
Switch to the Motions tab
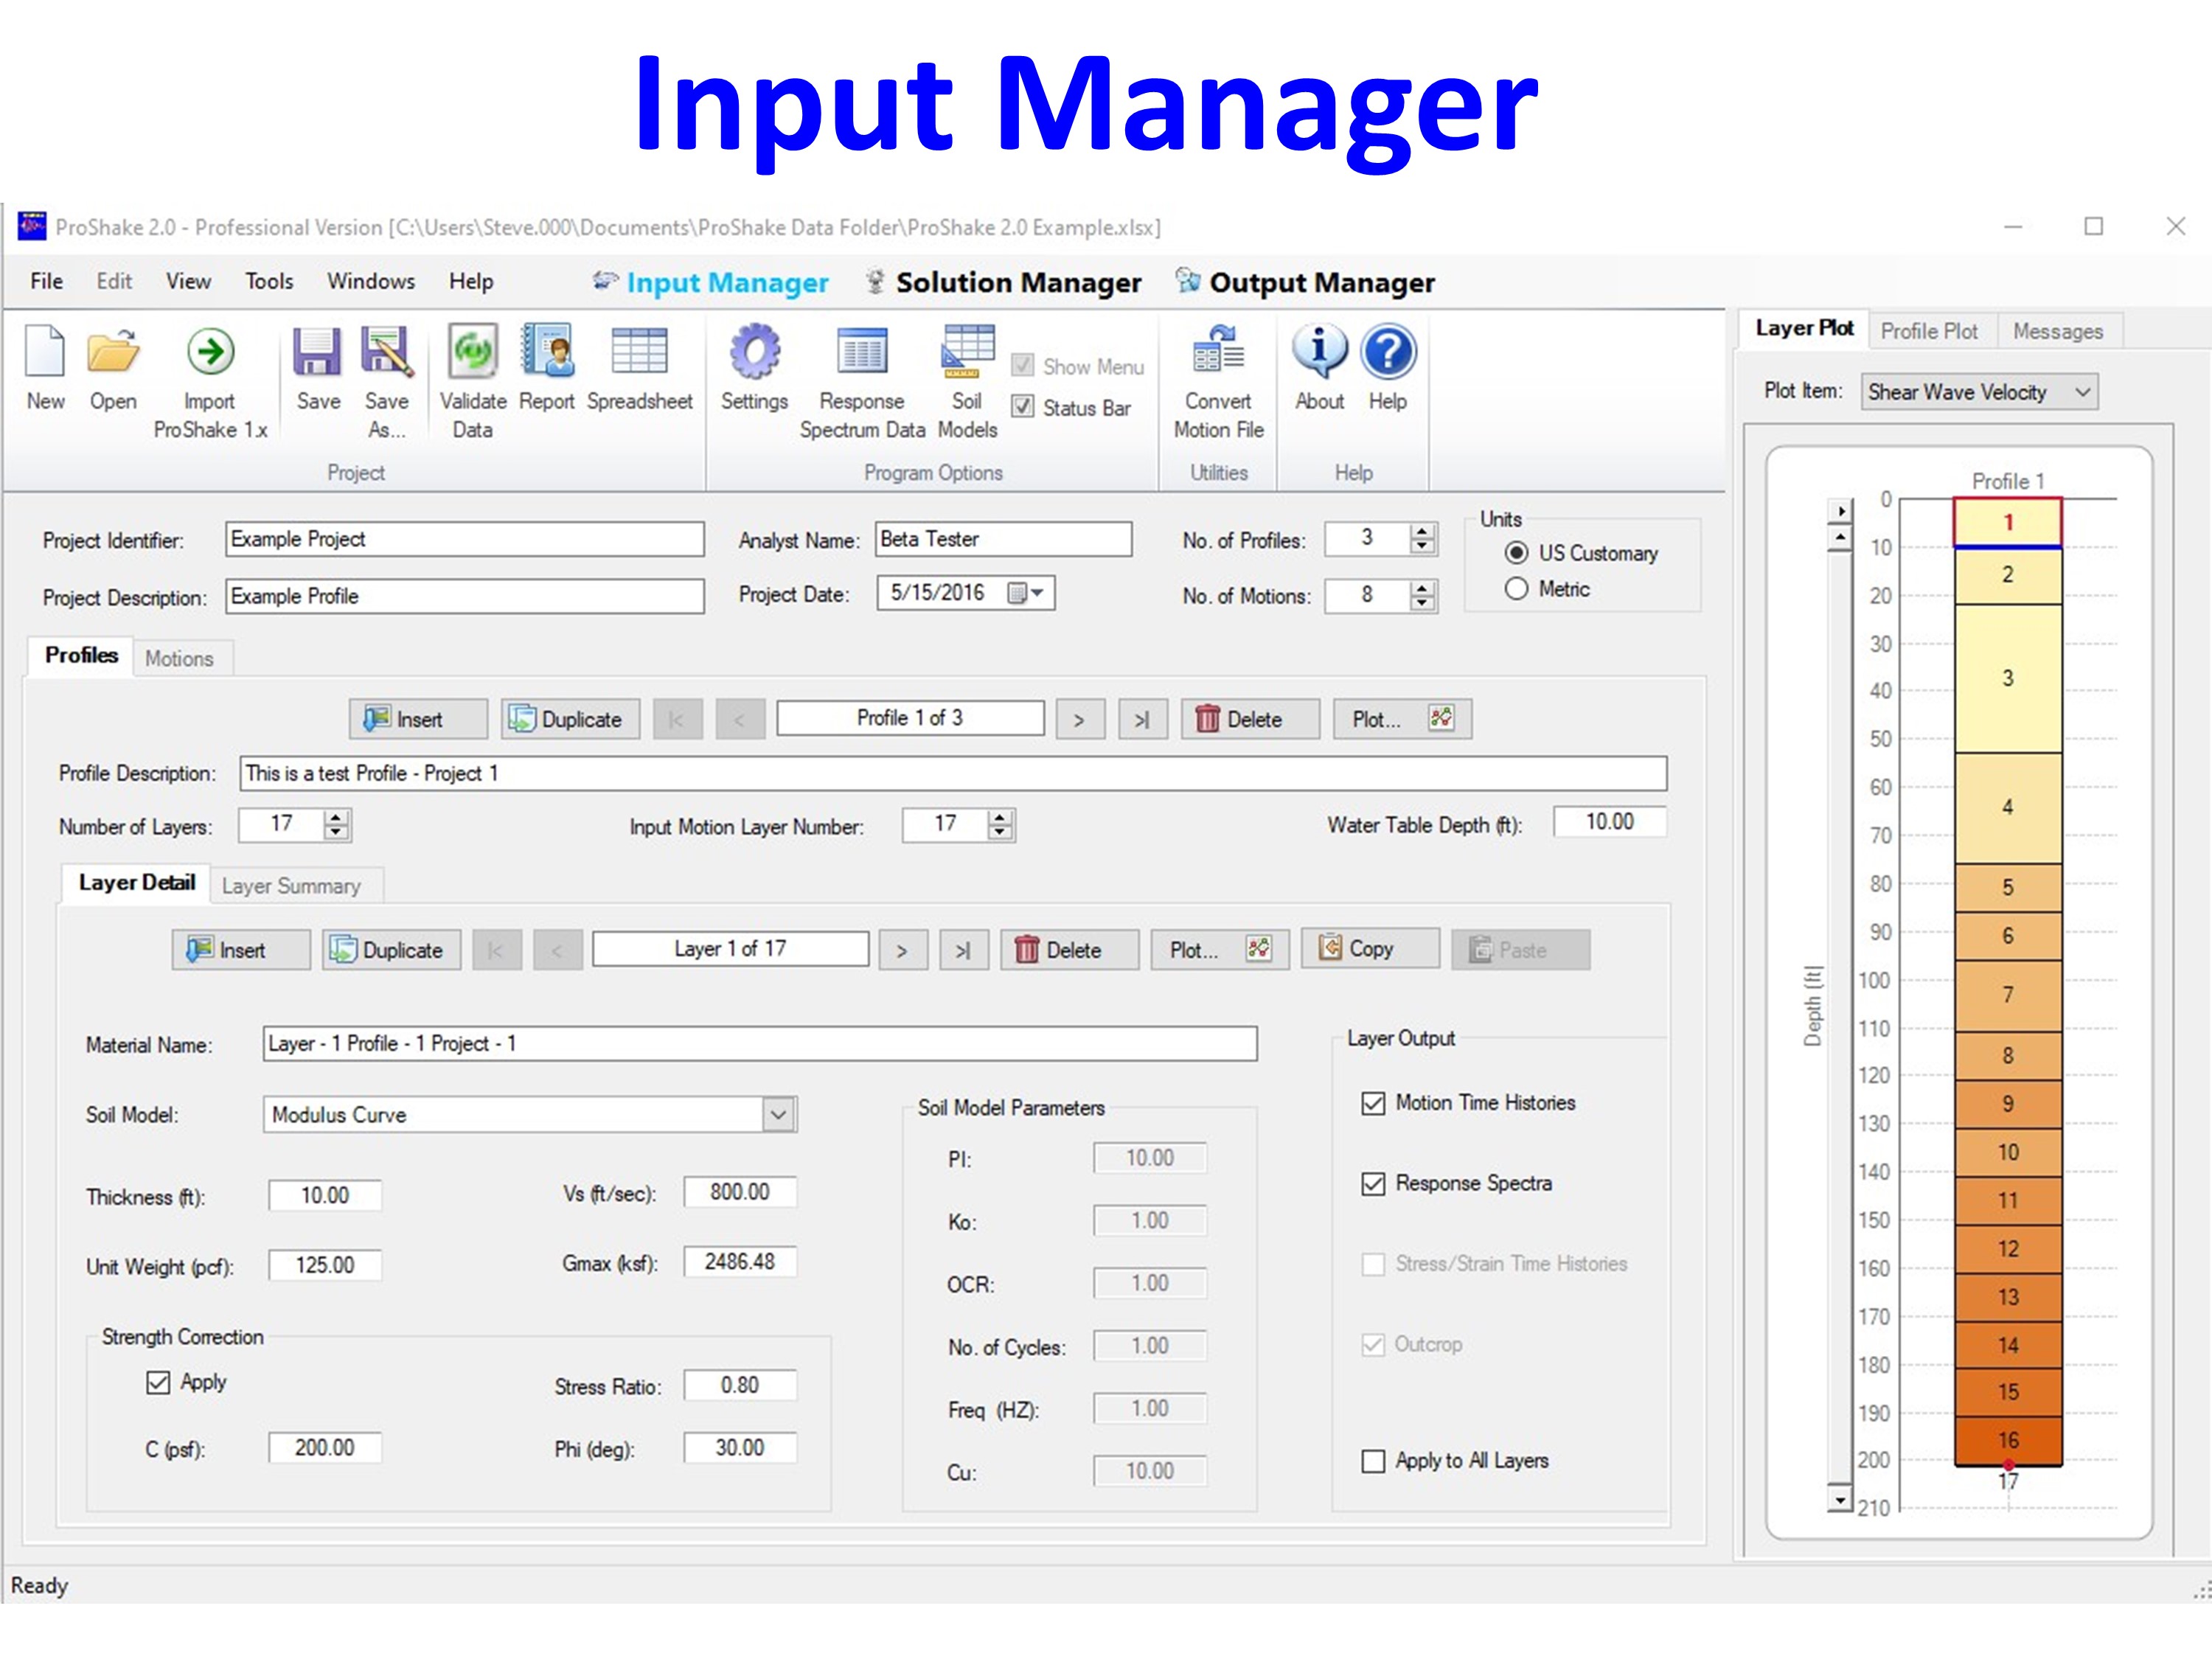[x=179, y=658]
